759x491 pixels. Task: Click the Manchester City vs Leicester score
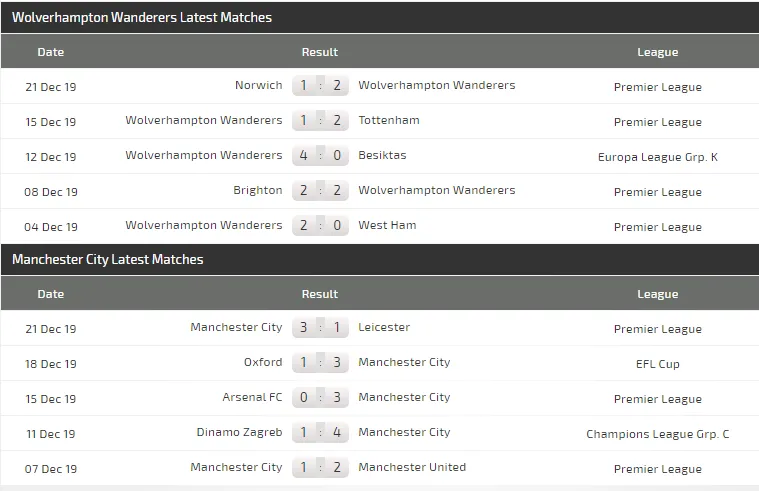pos(320,328)
